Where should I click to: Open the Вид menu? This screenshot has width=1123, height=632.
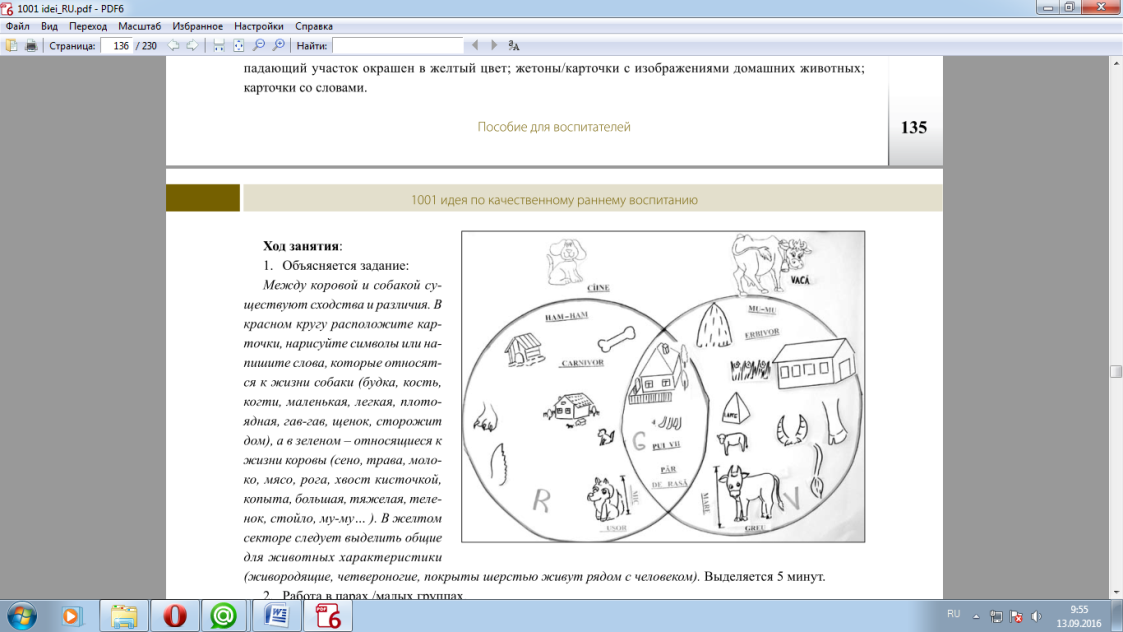click(x=49, y=26)
